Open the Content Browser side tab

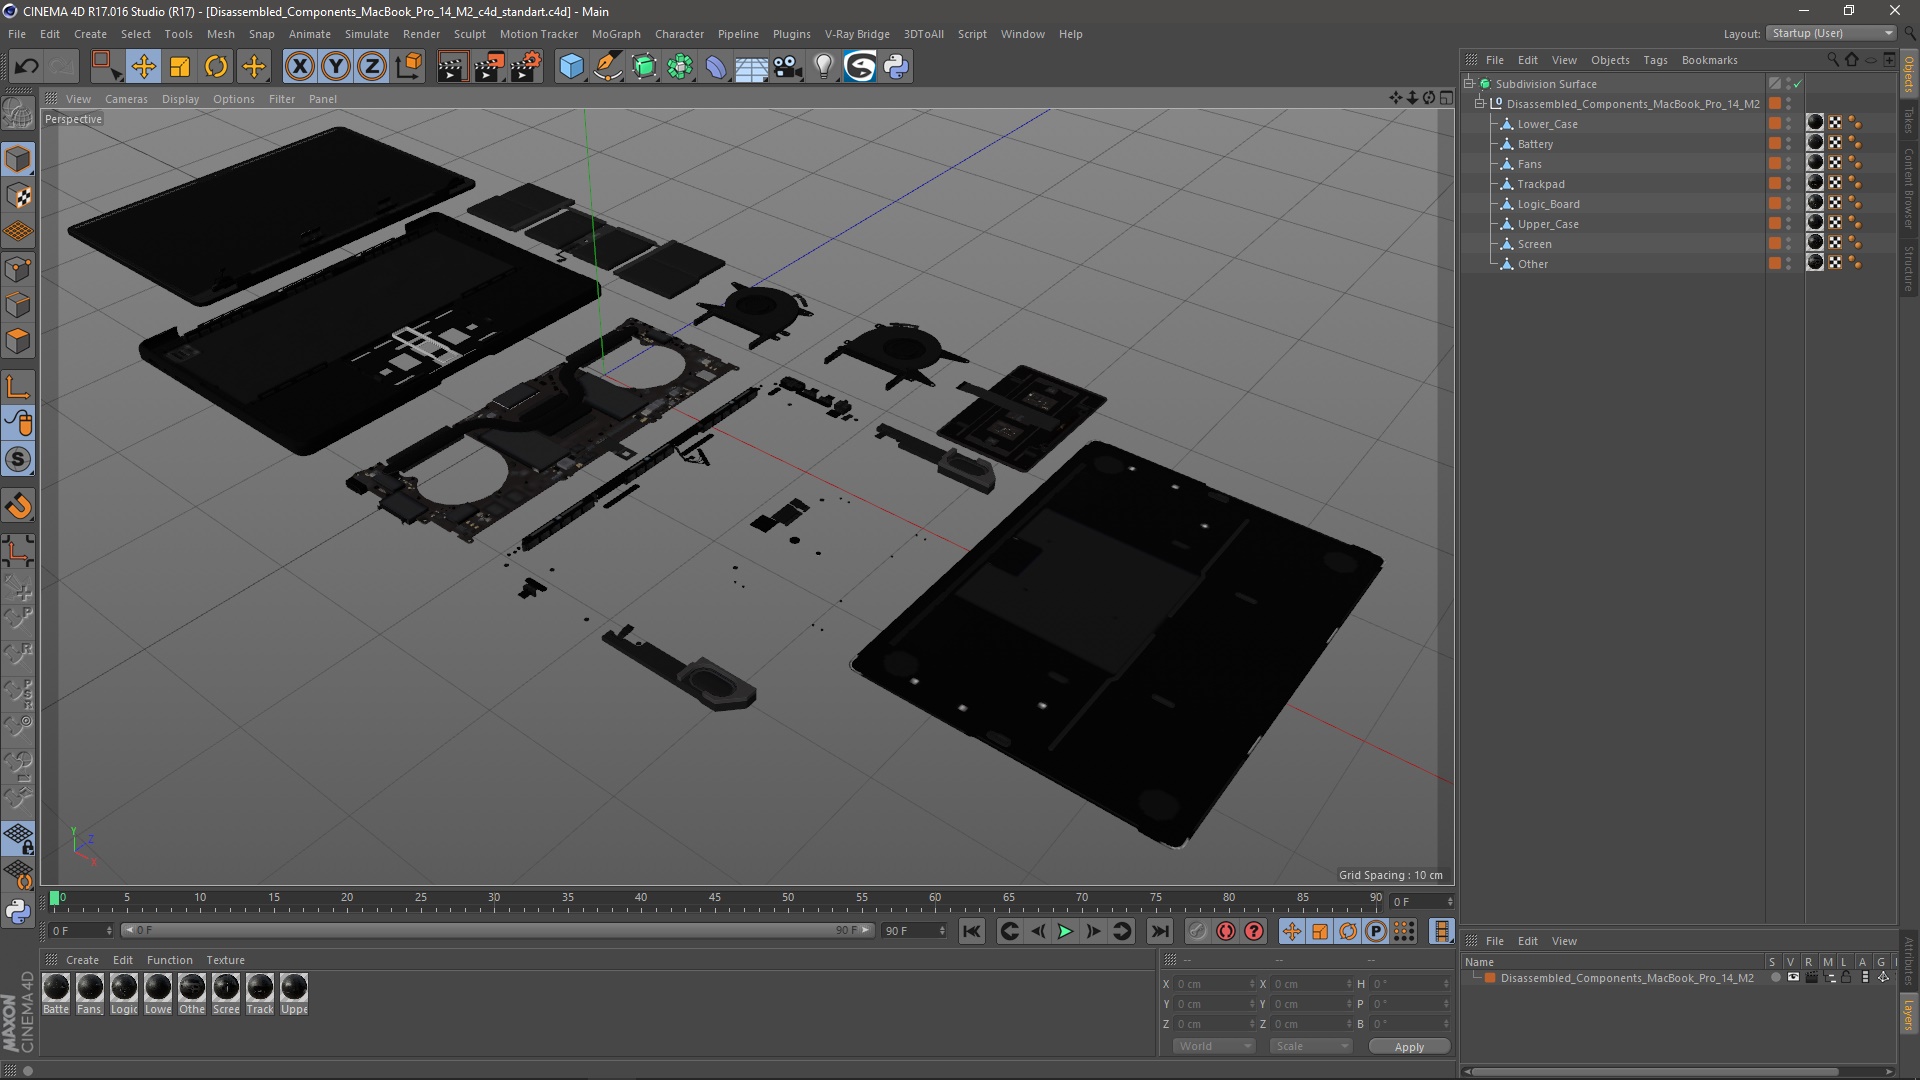pos(1909,188)
